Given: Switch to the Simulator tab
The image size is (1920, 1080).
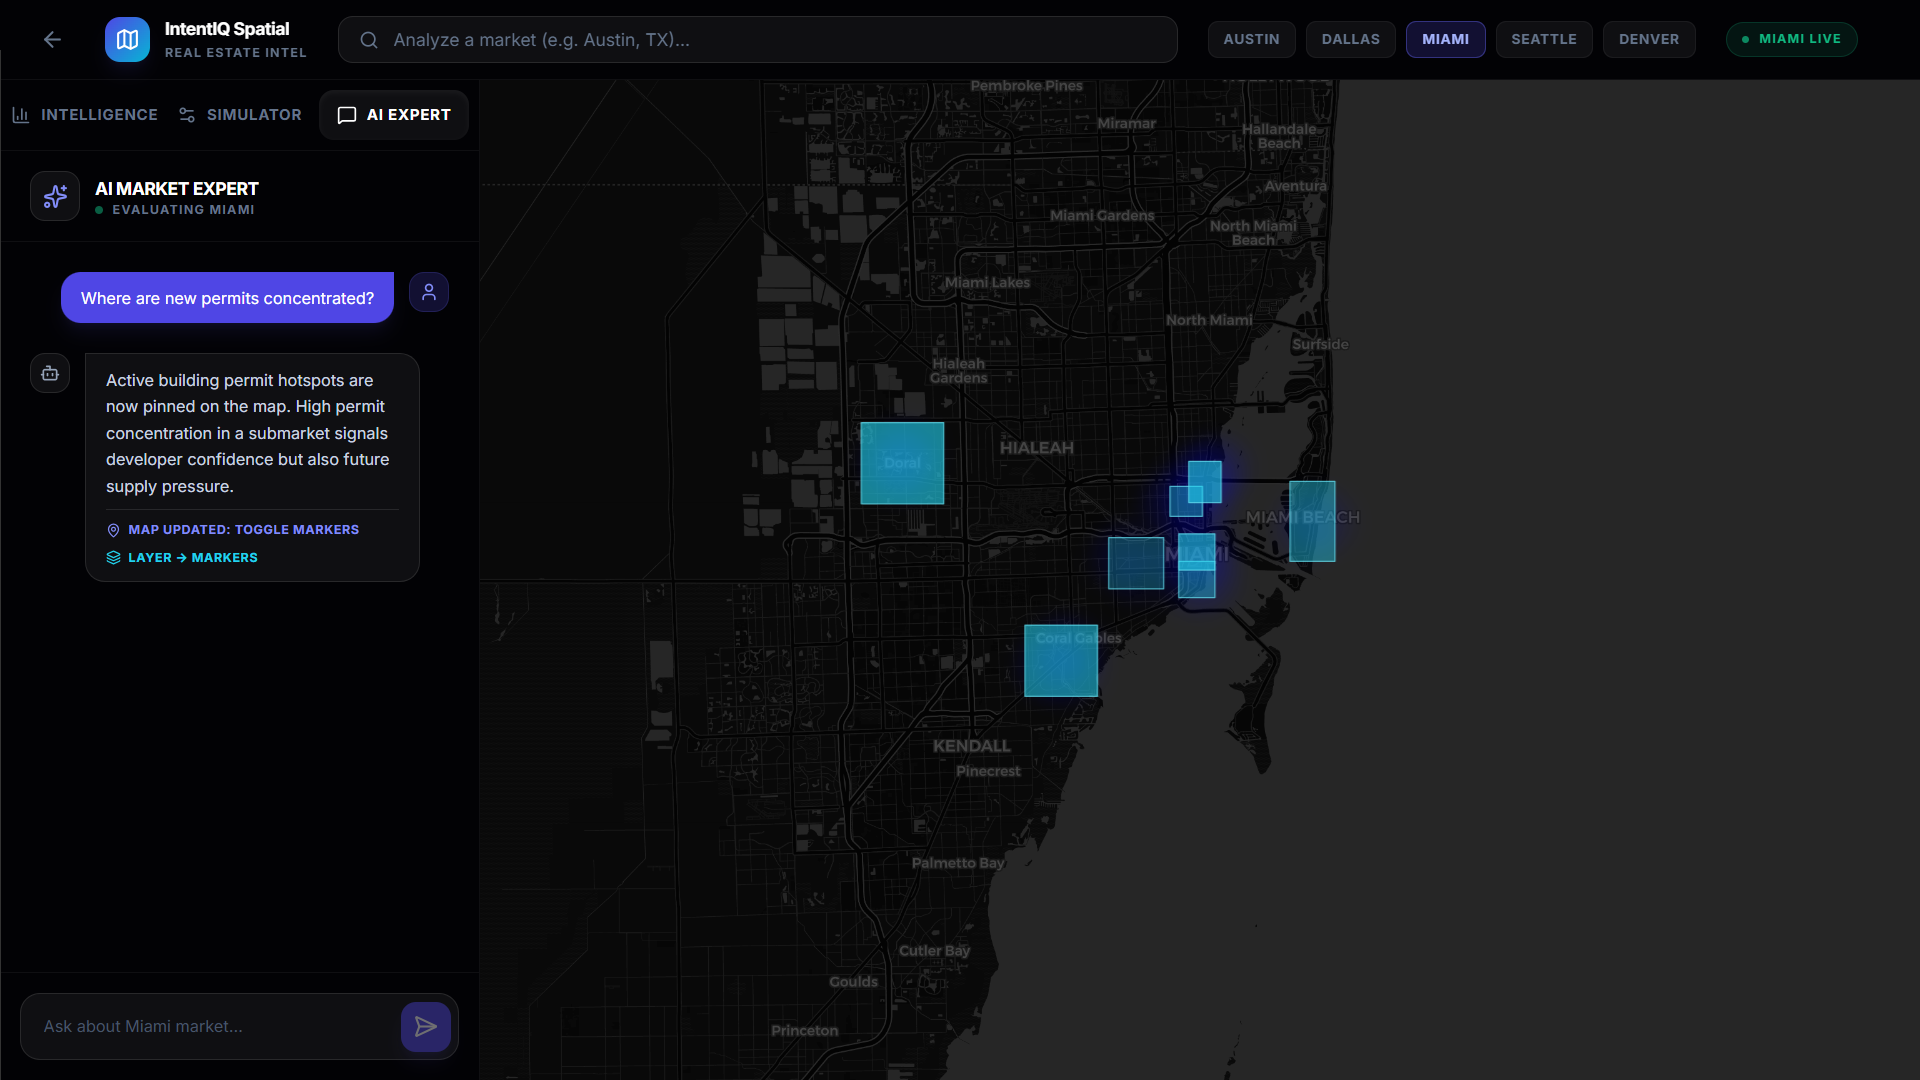Looking at the screenshot, I should tap(240, 115).
